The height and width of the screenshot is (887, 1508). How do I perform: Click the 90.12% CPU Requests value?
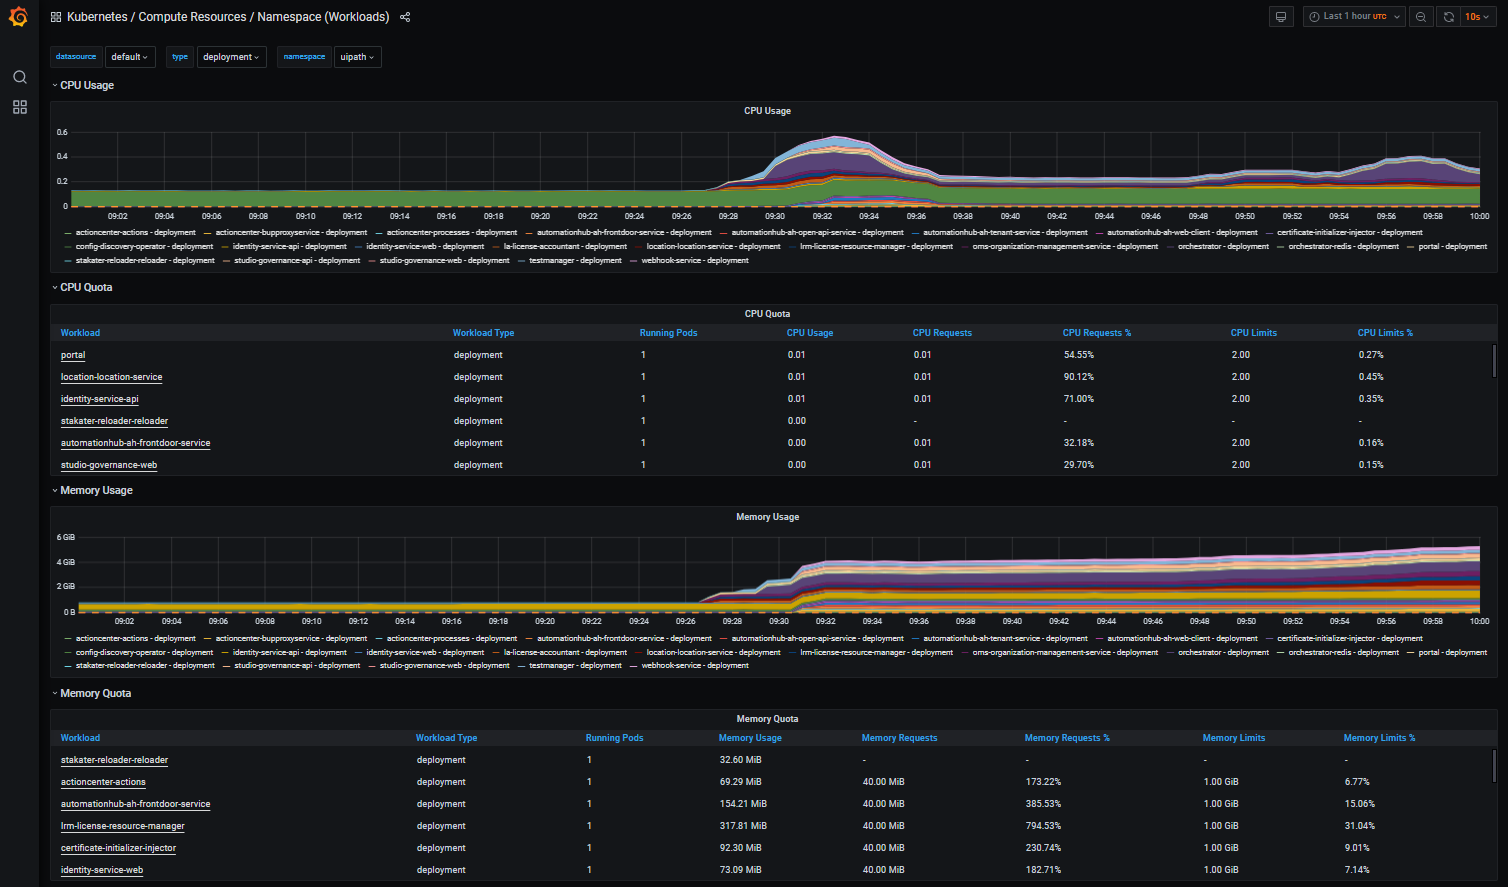pos(1079,377)
